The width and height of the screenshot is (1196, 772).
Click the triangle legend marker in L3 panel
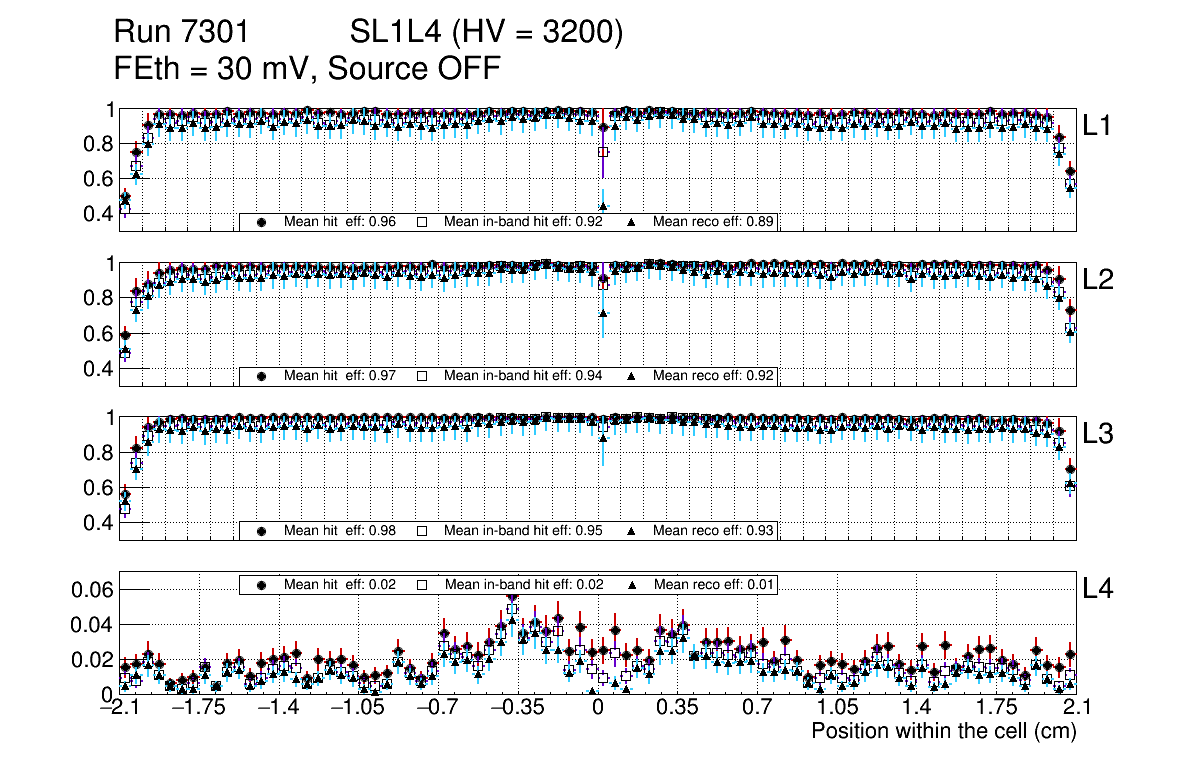tap(632, 531)
